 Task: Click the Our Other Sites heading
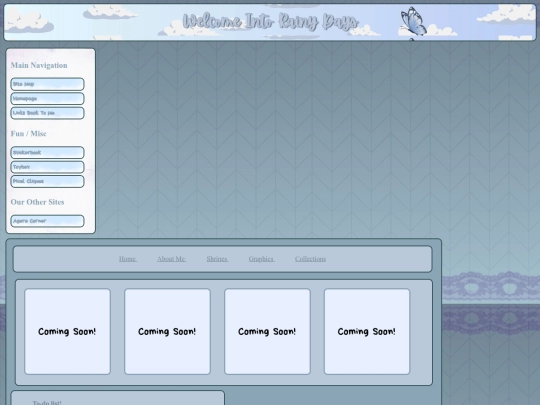38,202
